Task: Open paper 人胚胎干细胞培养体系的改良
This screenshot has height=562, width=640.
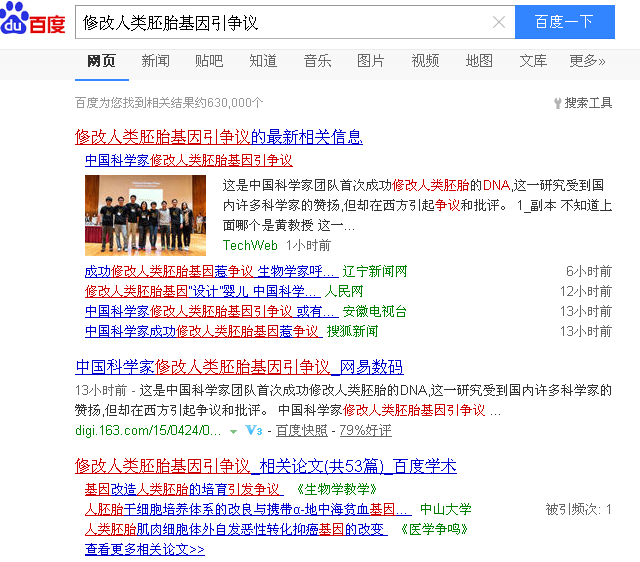Action: pyautogui.click(x=248, y=509)
